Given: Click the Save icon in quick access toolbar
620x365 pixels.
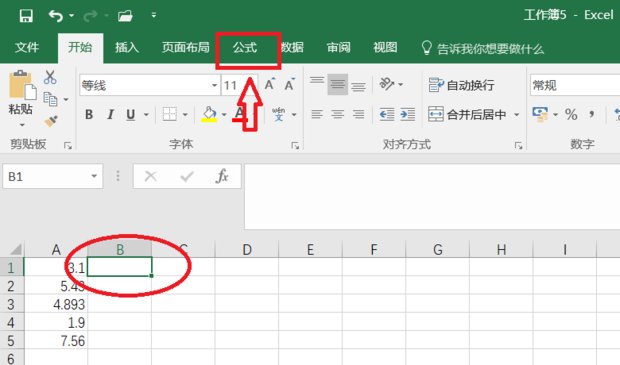Looking at the screenshot, I should [26, 16].
